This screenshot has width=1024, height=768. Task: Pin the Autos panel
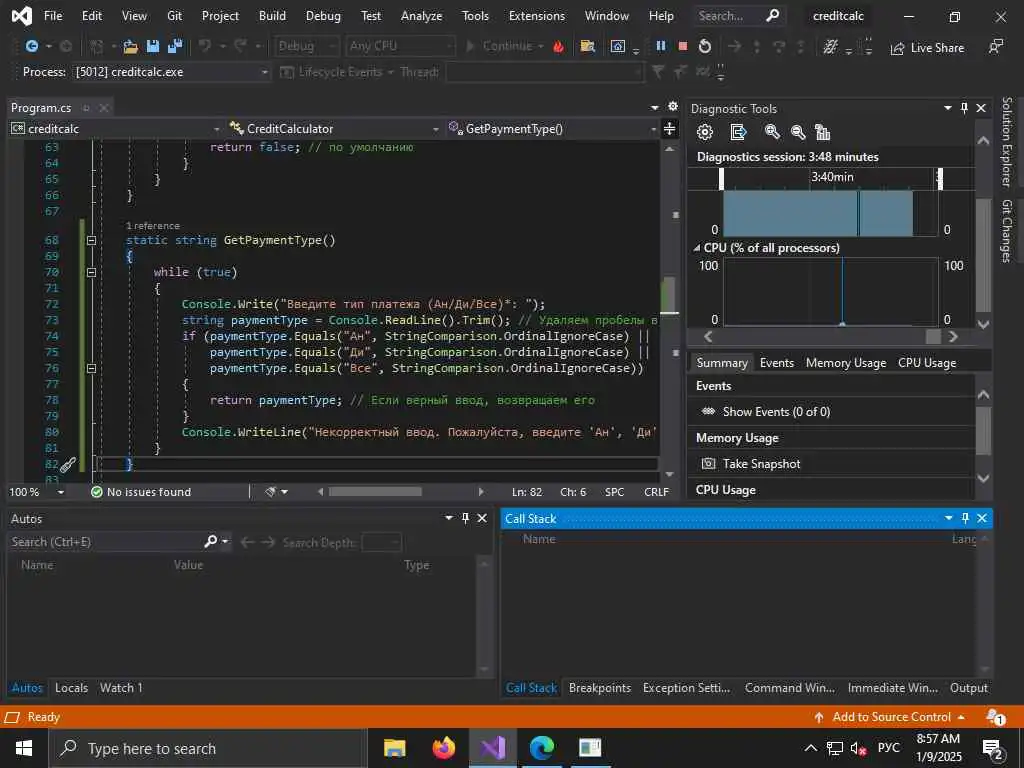[x=465, y=518]
